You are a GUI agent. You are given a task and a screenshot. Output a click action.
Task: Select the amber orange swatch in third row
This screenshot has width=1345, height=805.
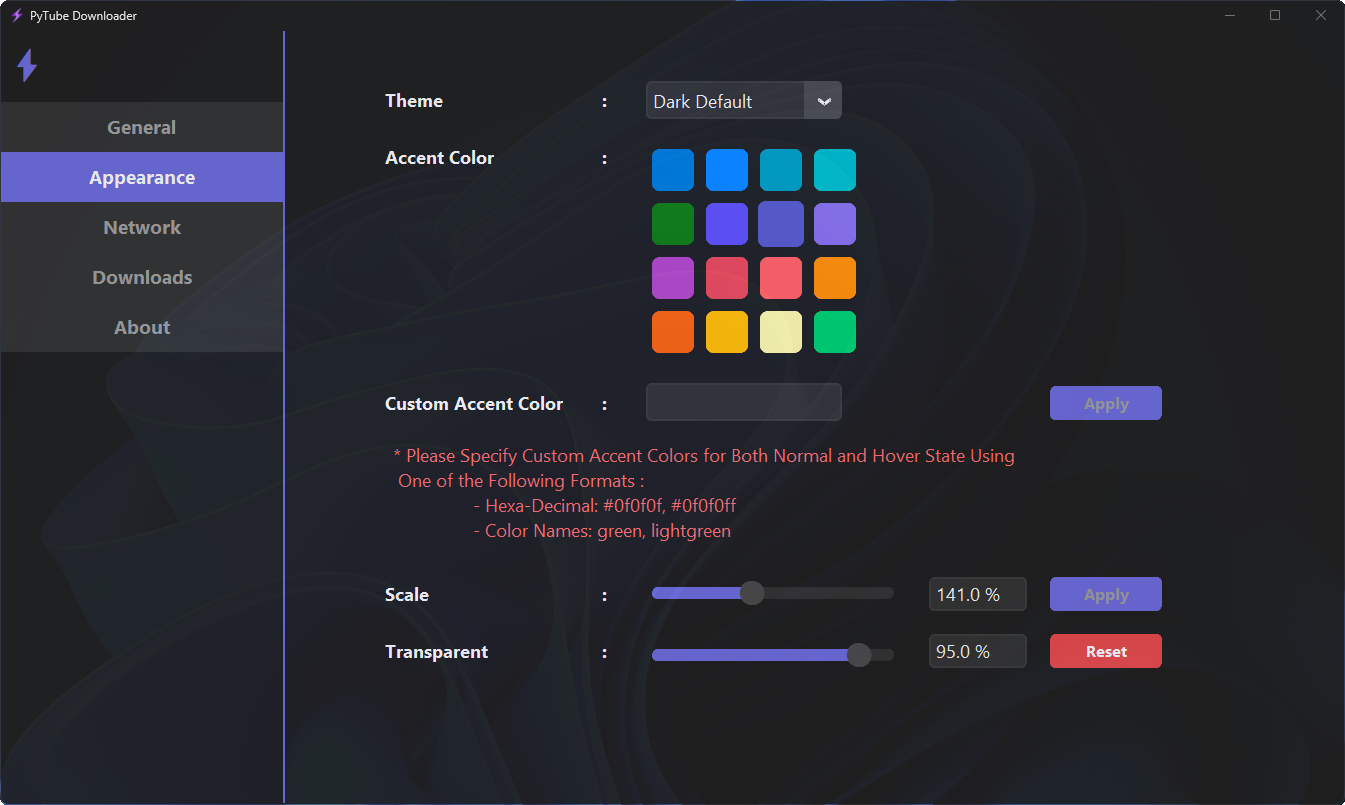click(835, 278)
